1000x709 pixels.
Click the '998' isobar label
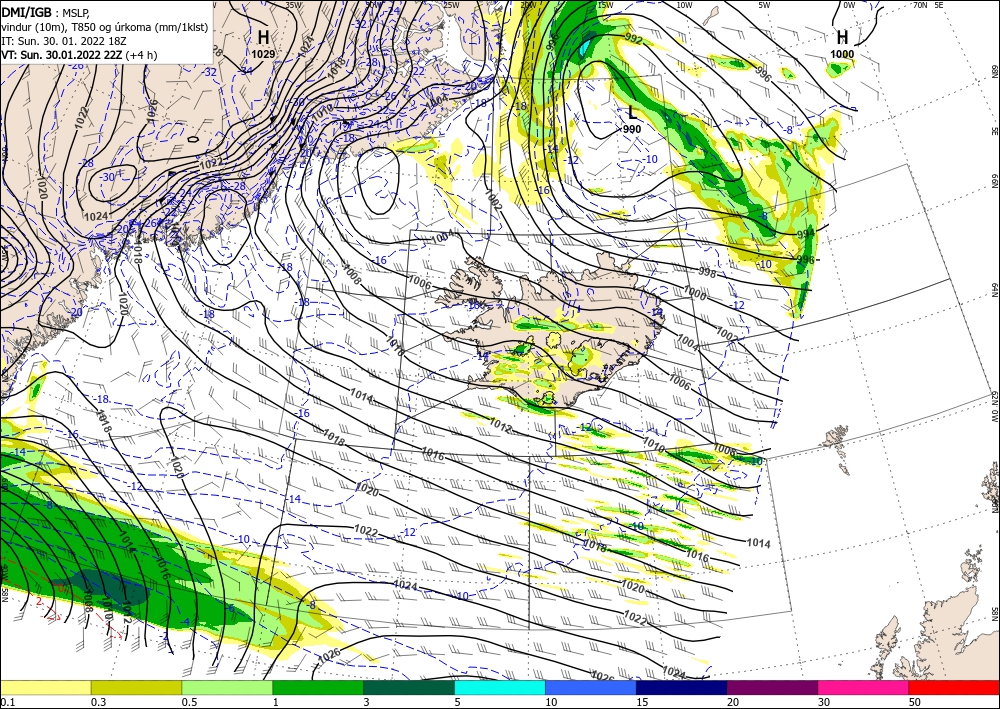[x=707, y=273]
